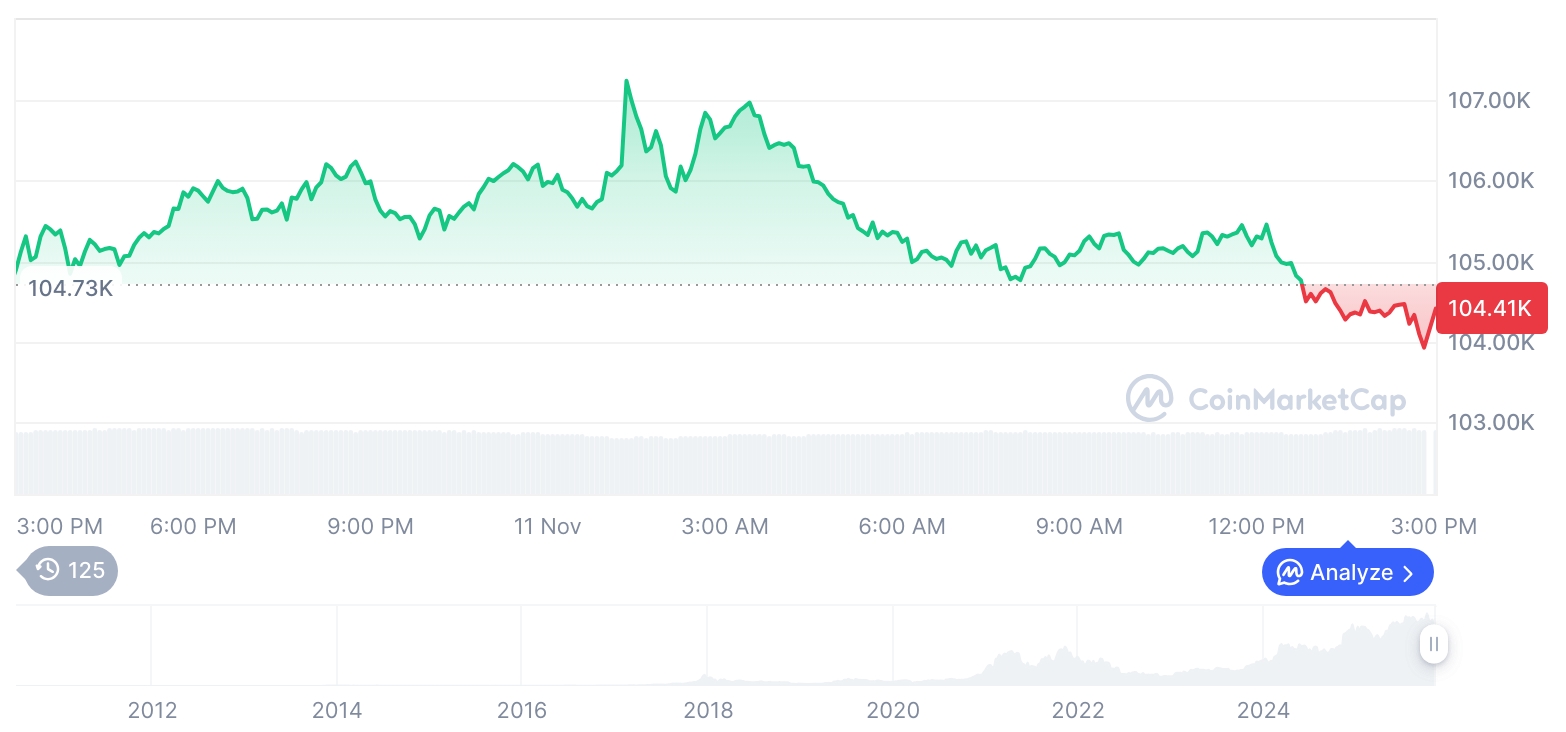Select the 2022 mark on the timeline navigator
Viewport: 1566px width, 732px height.
(x=1078, y=711)
